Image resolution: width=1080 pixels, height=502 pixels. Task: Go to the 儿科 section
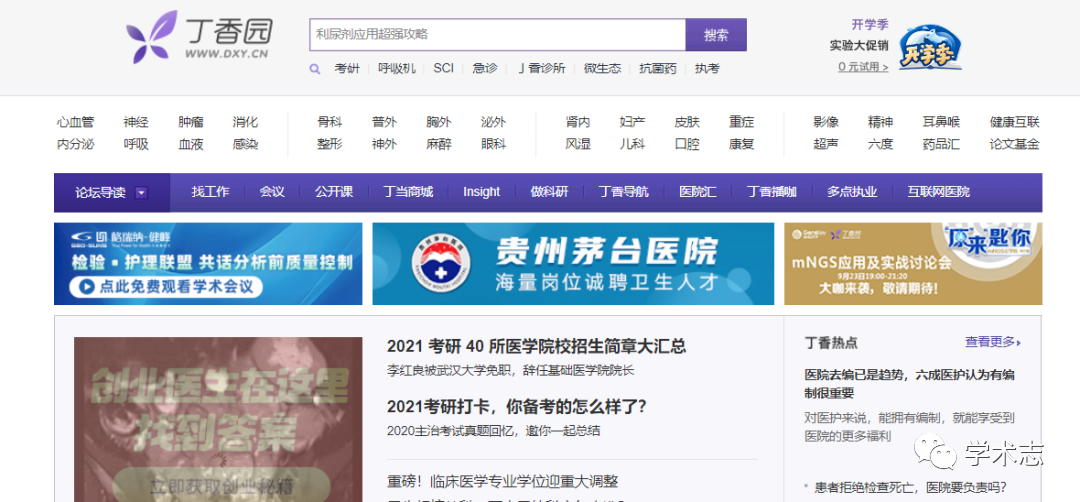pyautogui.click(x=632, y=145)
